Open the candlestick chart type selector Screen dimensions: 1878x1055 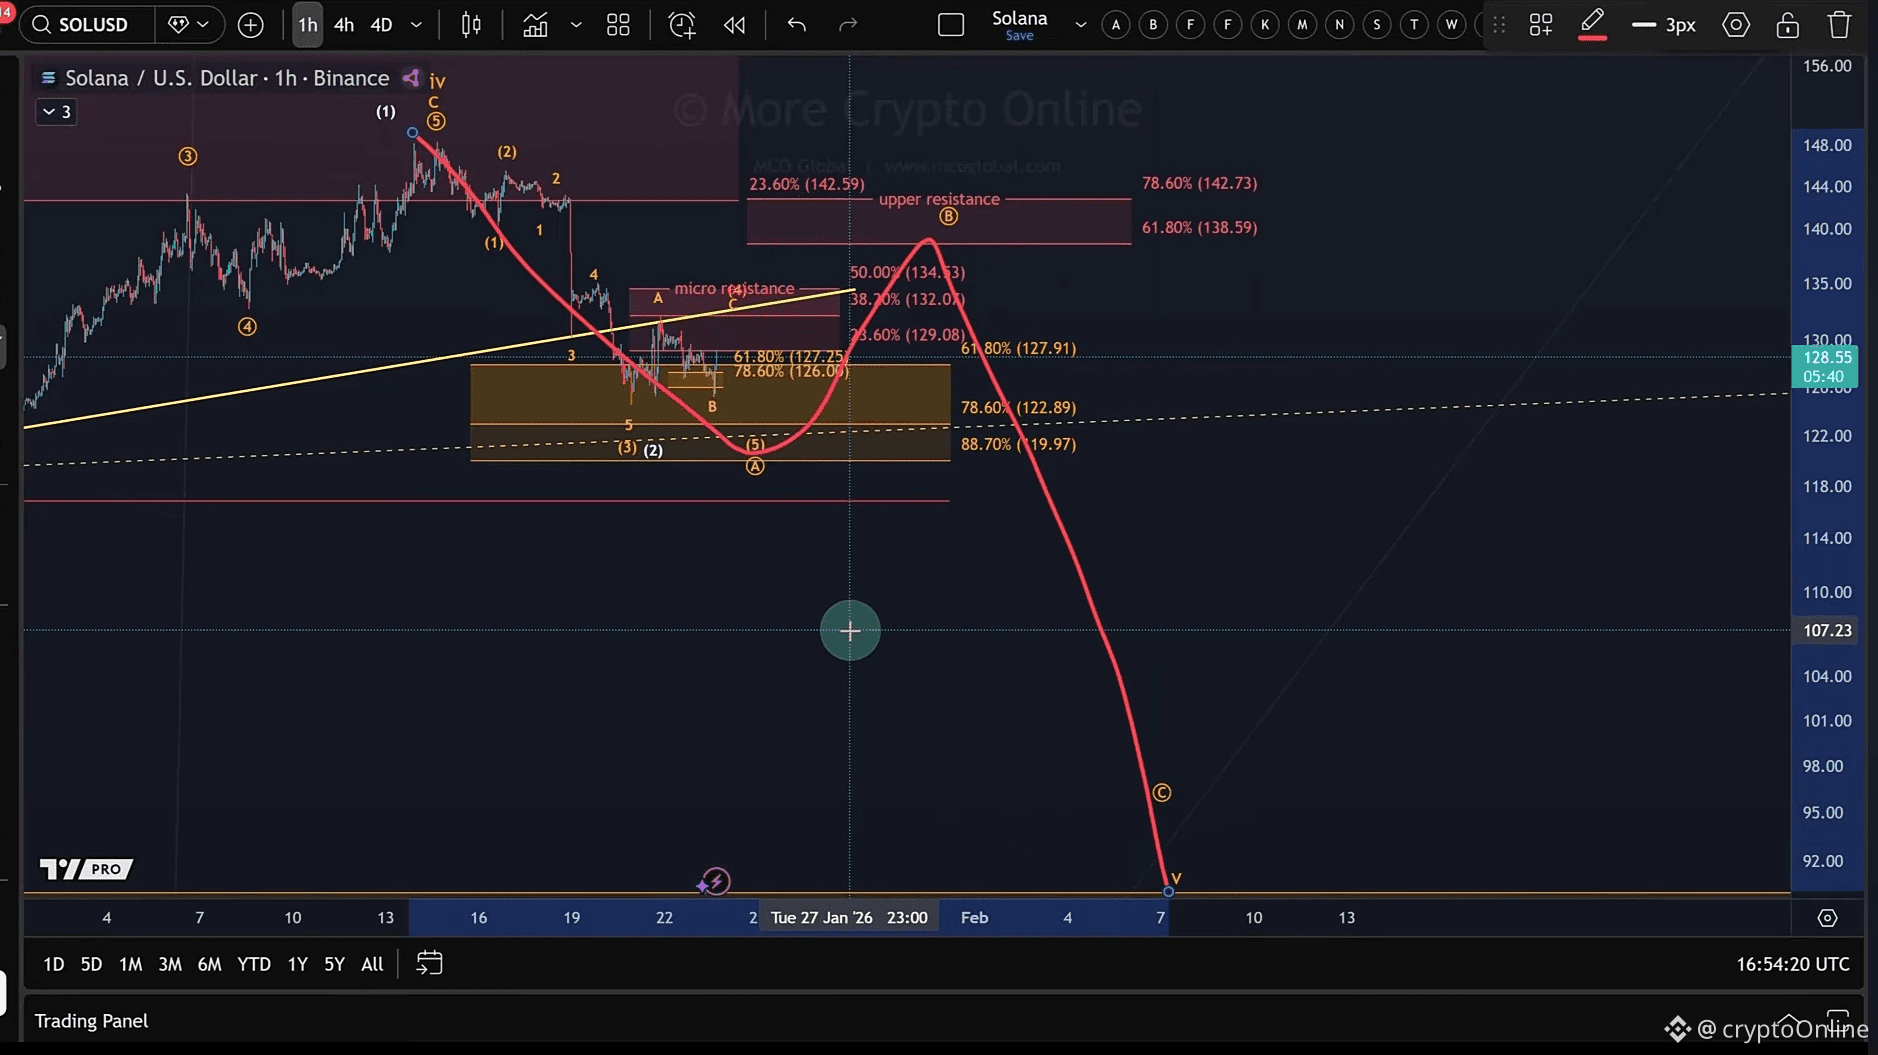471,25
